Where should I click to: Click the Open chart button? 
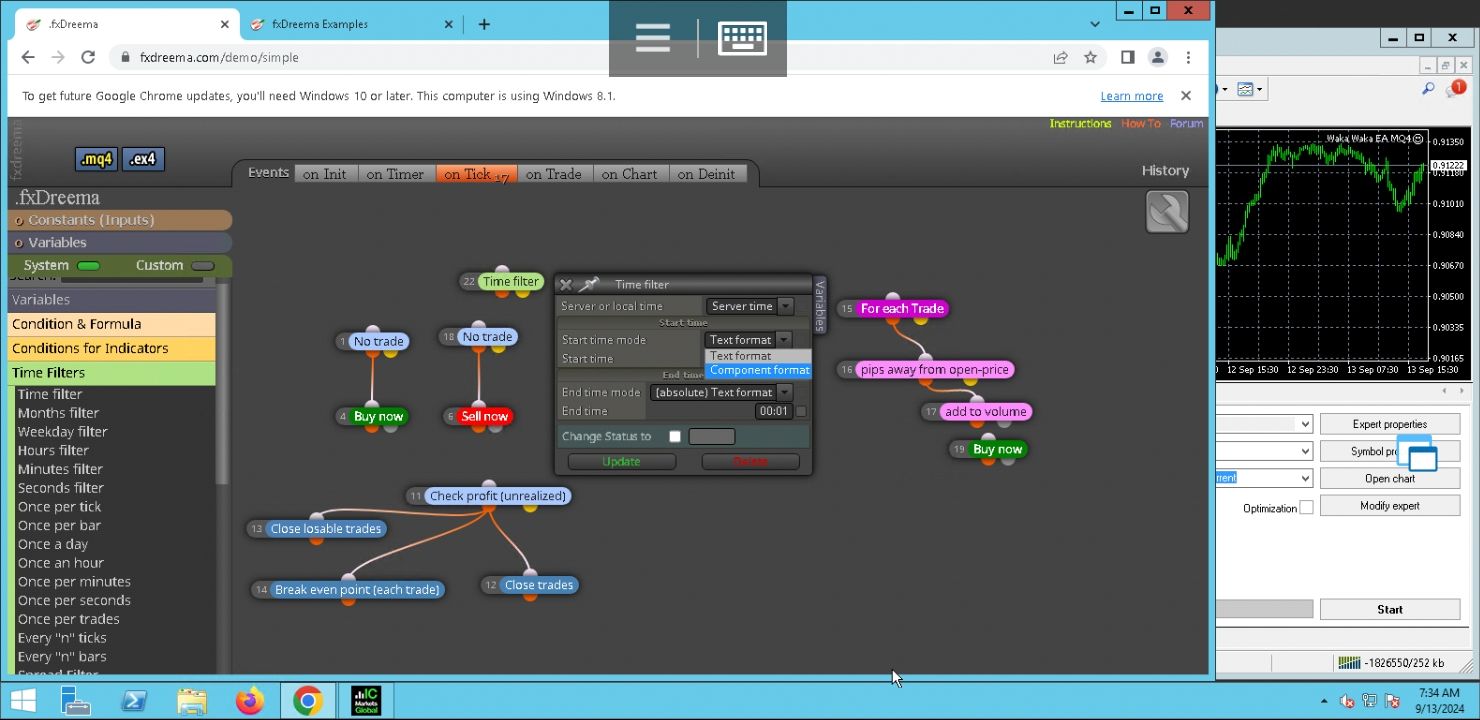click(1390, 478)
